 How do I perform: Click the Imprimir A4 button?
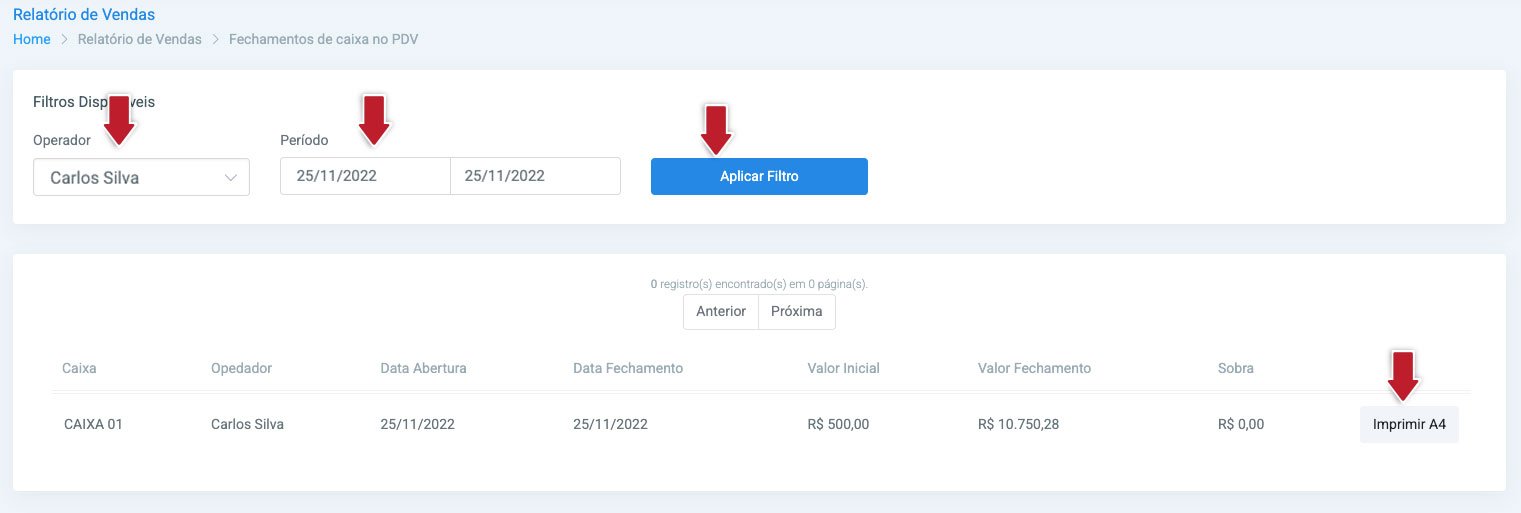point(1409,424)
